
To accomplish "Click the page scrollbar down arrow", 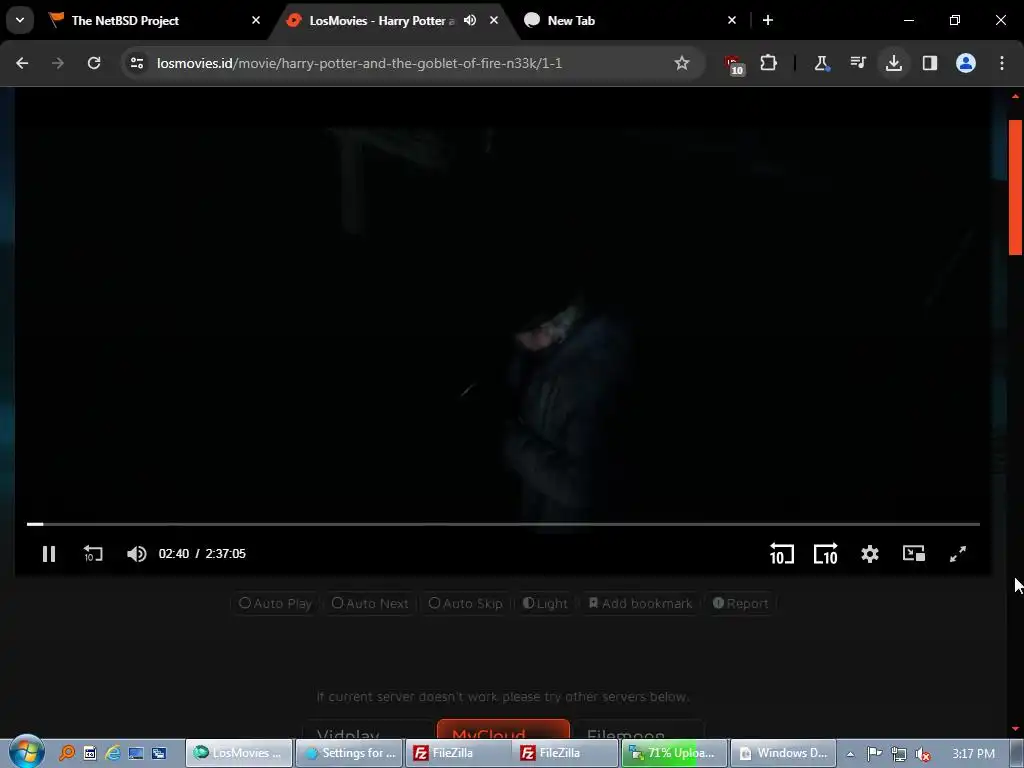I will coord(1016,728).
